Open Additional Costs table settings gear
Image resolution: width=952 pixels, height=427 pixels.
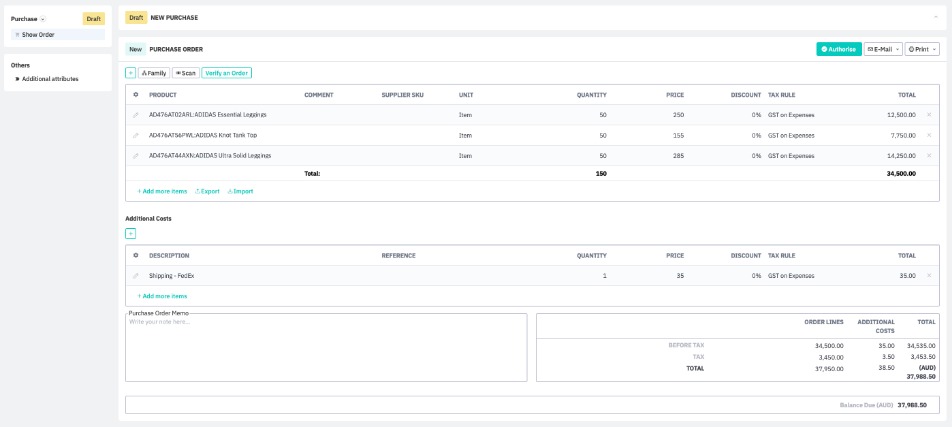136,255
